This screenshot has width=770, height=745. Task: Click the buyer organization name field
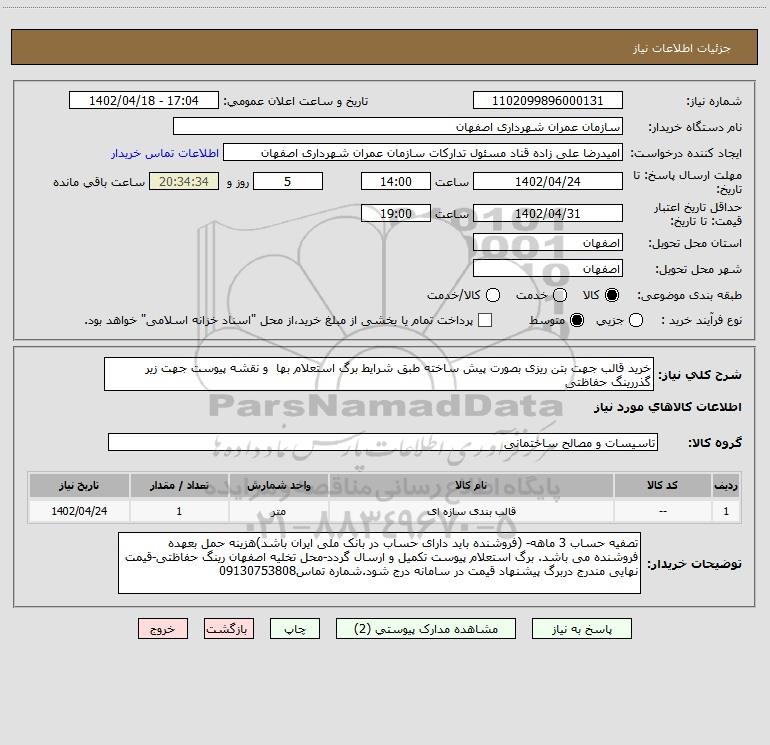tap(398, 127)
